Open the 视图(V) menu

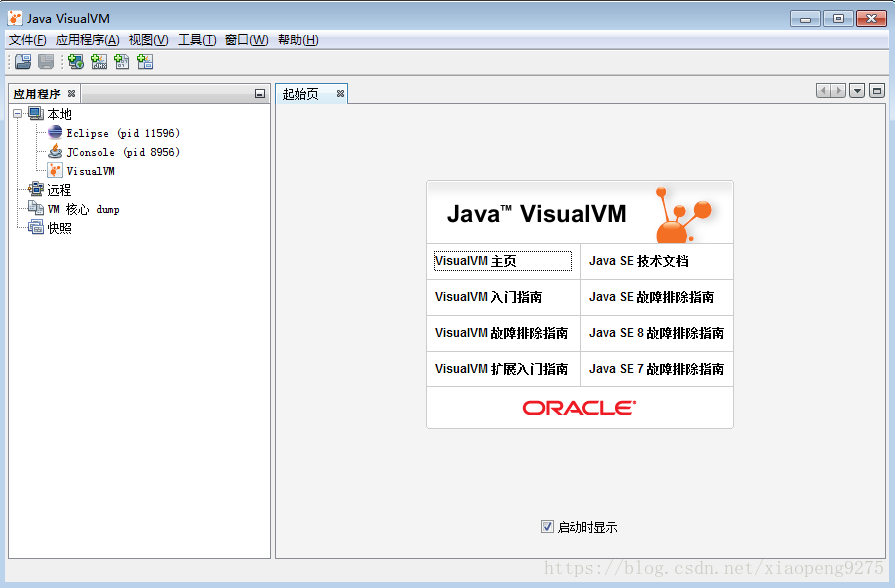(x=148, y=40)
